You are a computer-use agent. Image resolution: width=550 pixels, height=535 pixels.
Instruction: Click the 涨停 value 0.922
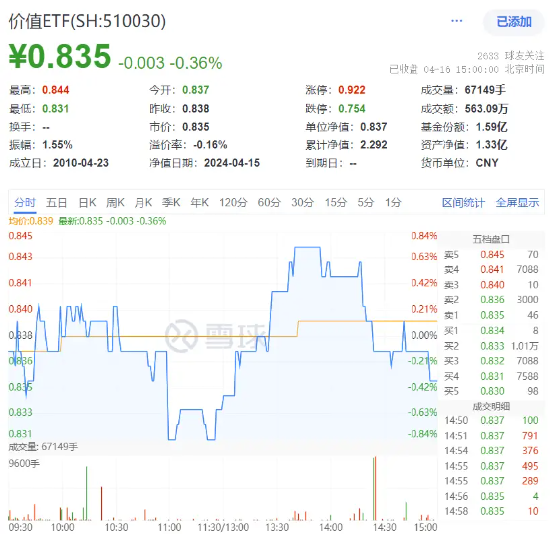(351, 90)
